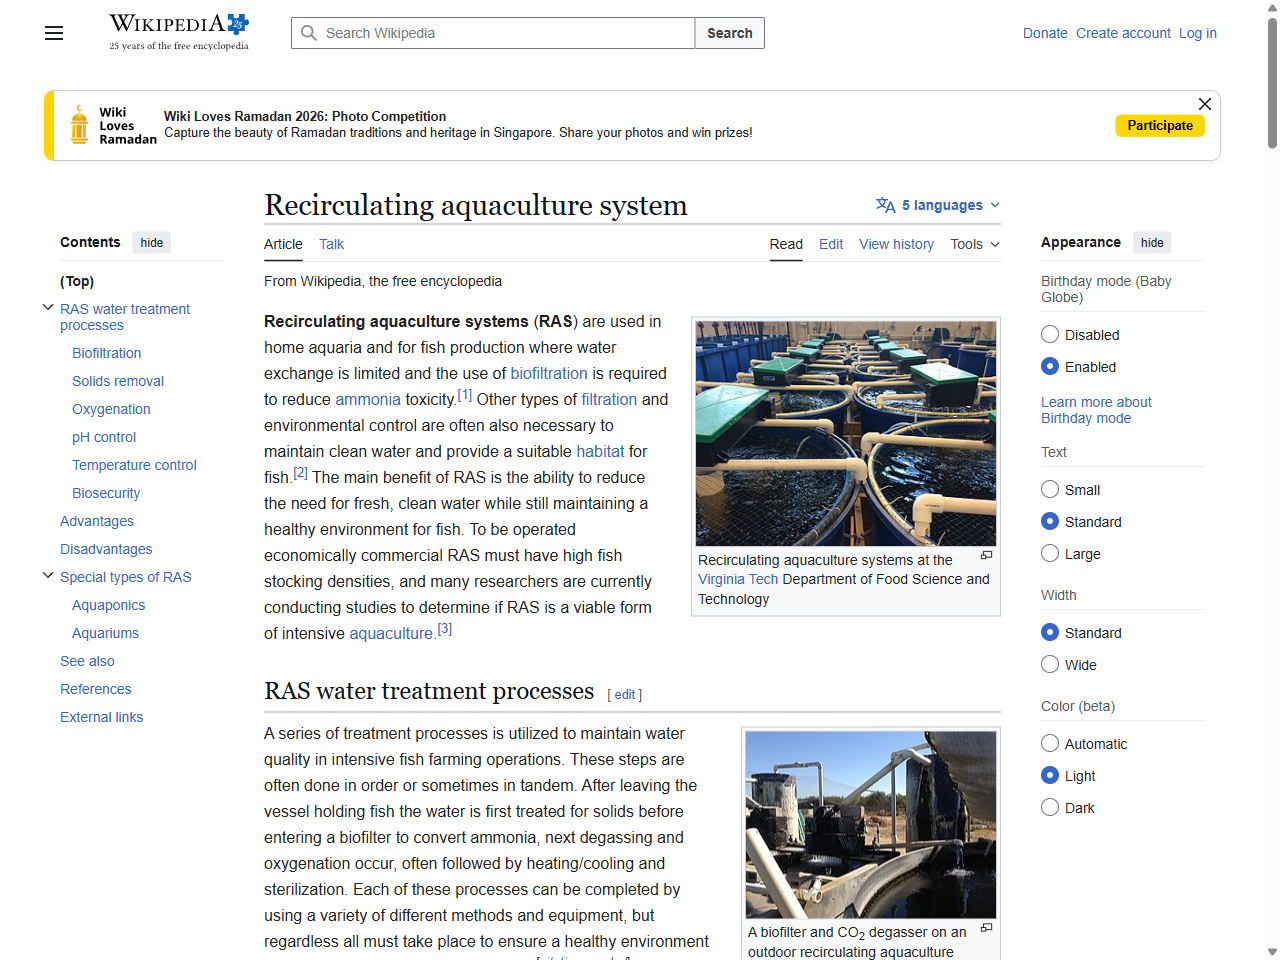Select Disabled birthday mode
Viewport: 1280px width, 960px height.
(1050, 334)
